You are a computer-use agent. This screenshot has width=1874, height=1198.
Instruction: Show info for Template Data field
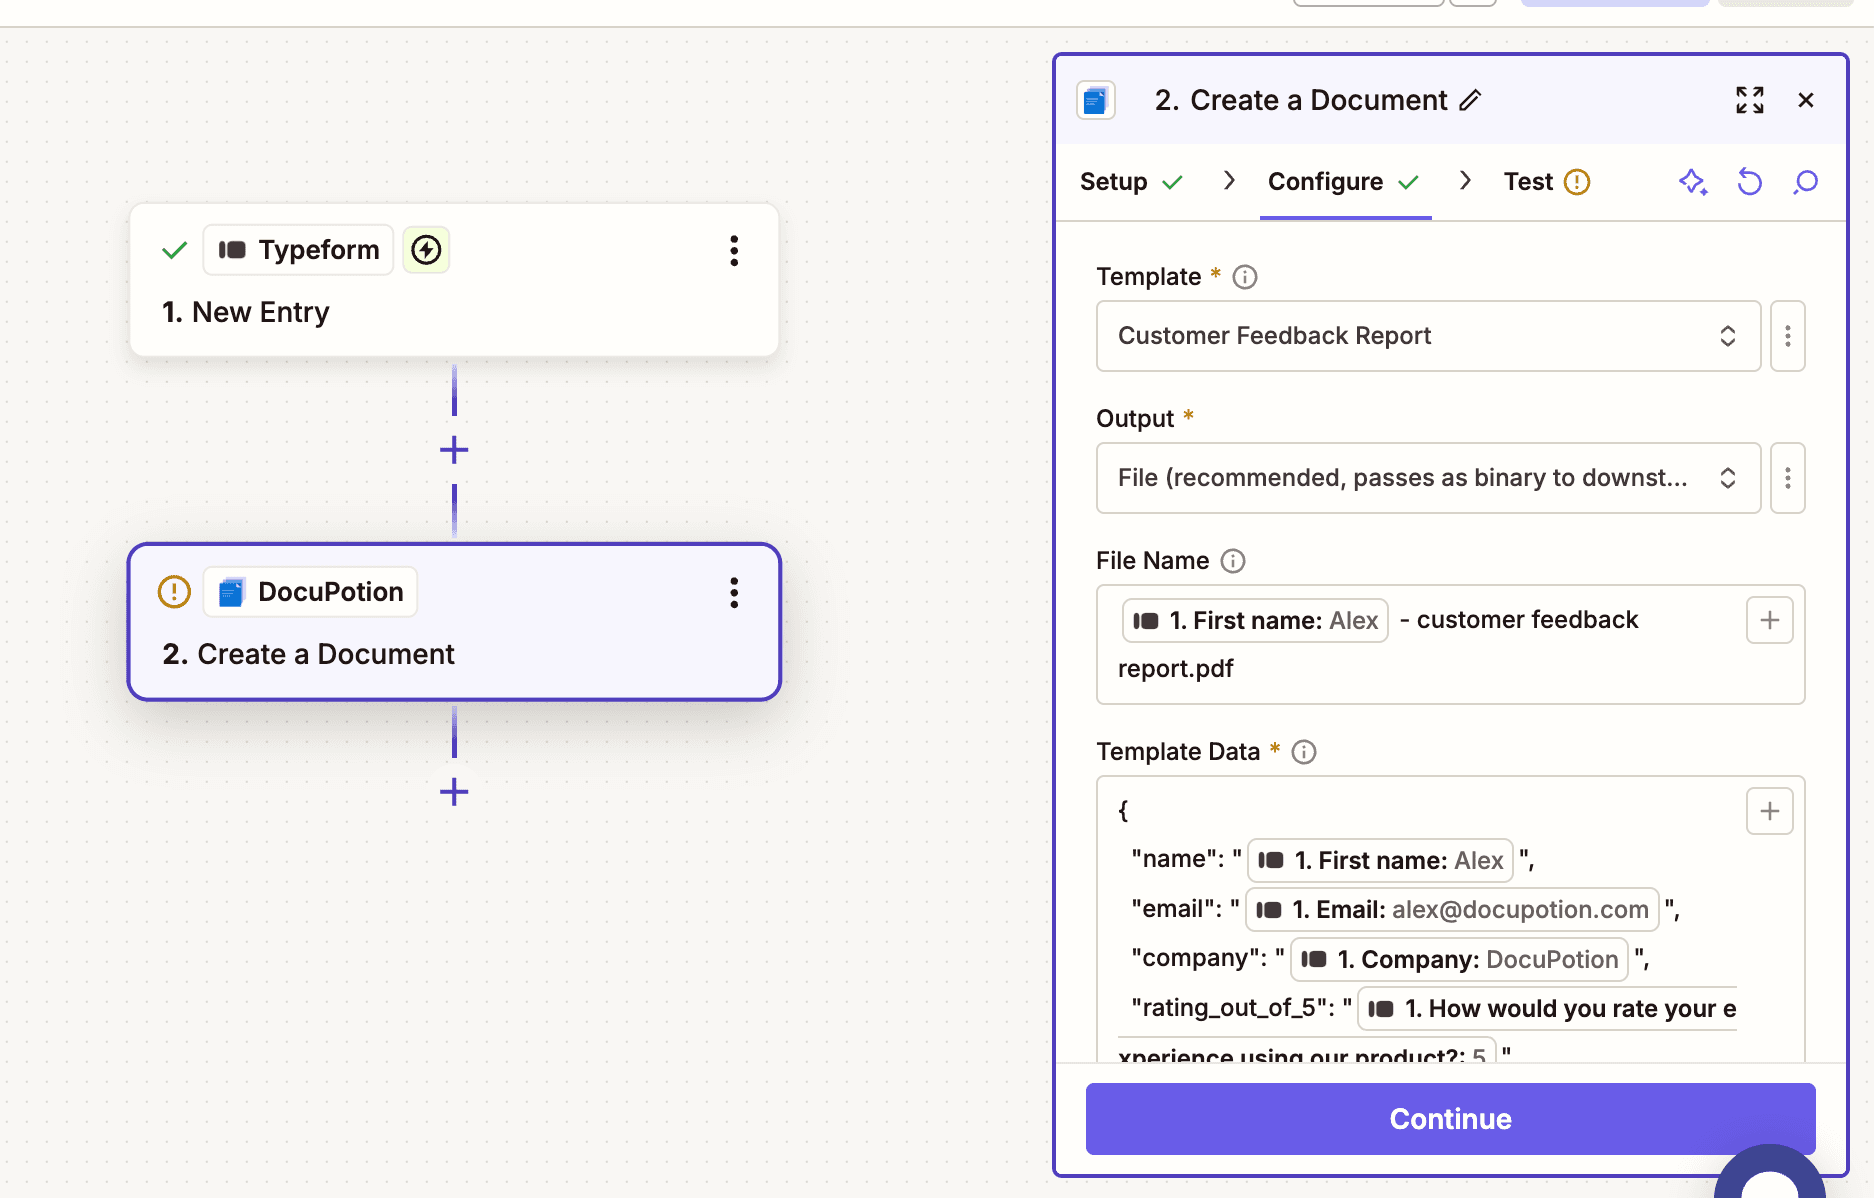[1304, 752]
